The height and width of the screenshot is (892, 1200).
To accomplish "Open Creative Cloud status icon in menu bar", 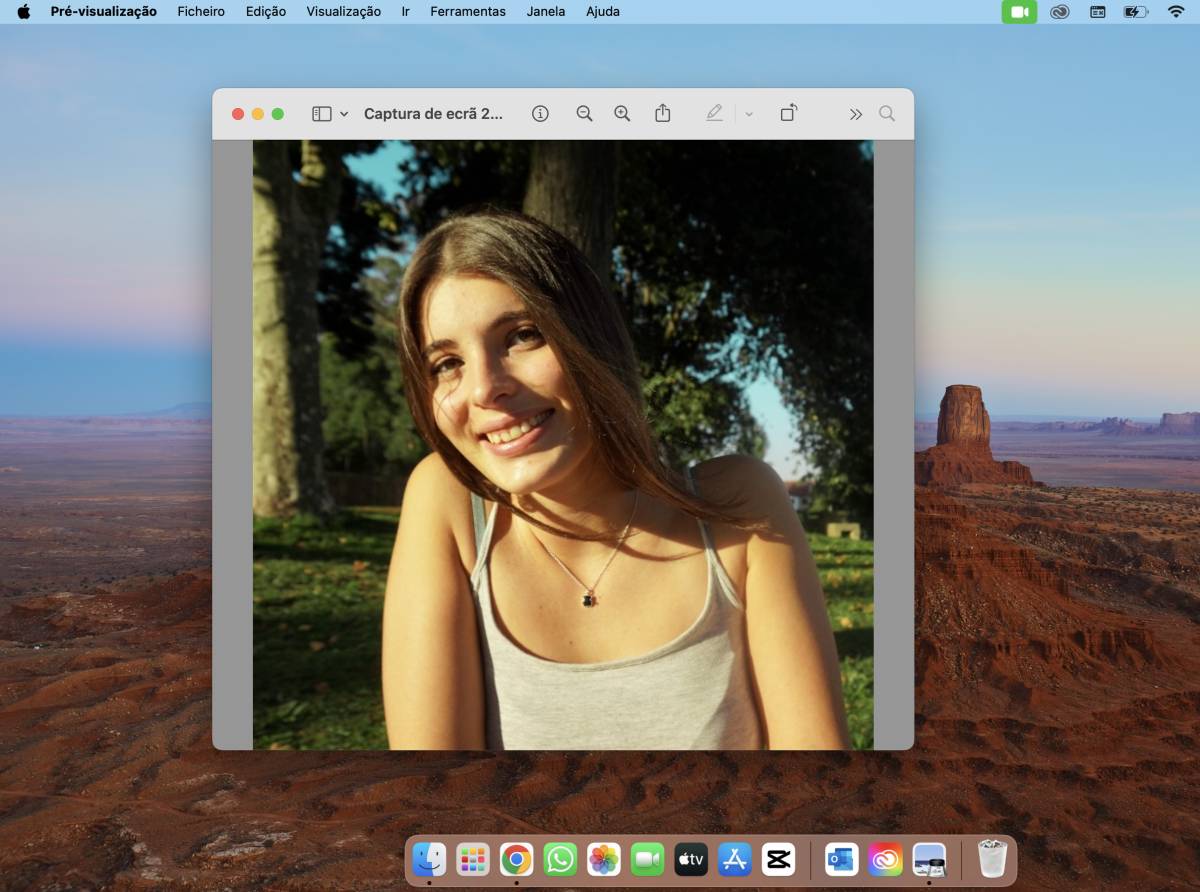I will (x=1060, y=12).
